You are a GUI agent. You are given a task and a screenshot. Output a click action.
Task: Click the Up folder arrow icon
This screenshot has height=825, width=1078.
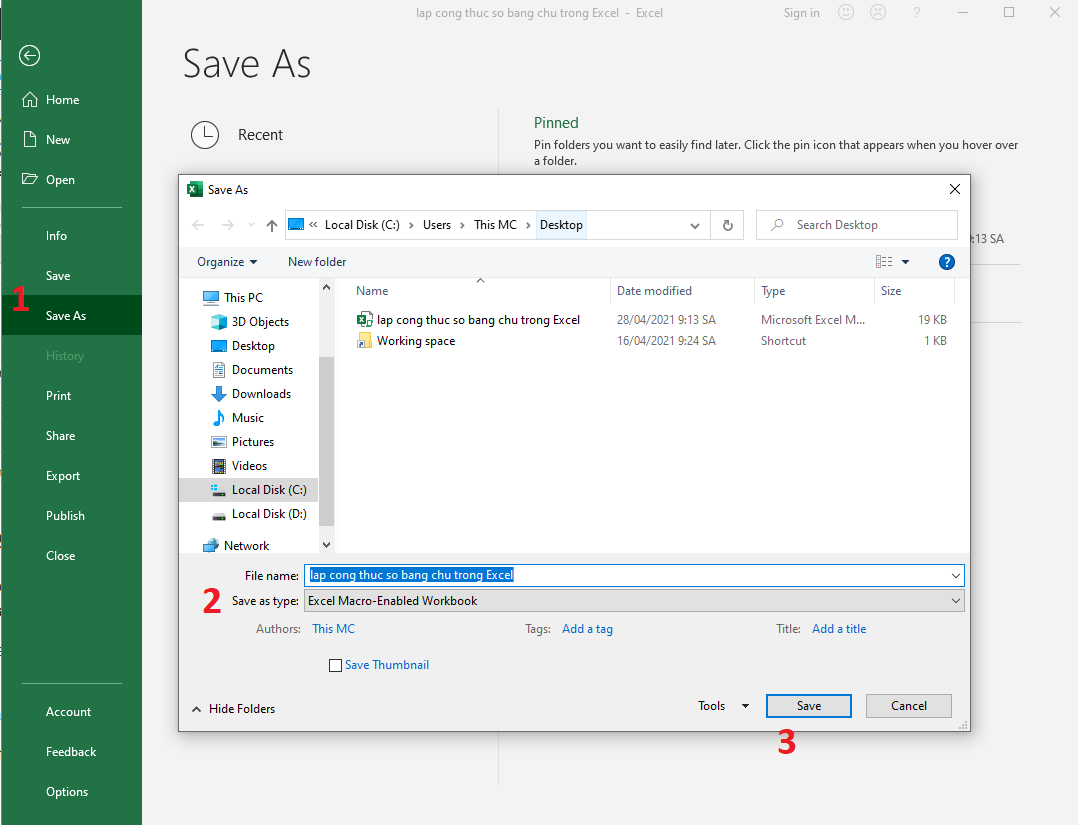[271, 226]
